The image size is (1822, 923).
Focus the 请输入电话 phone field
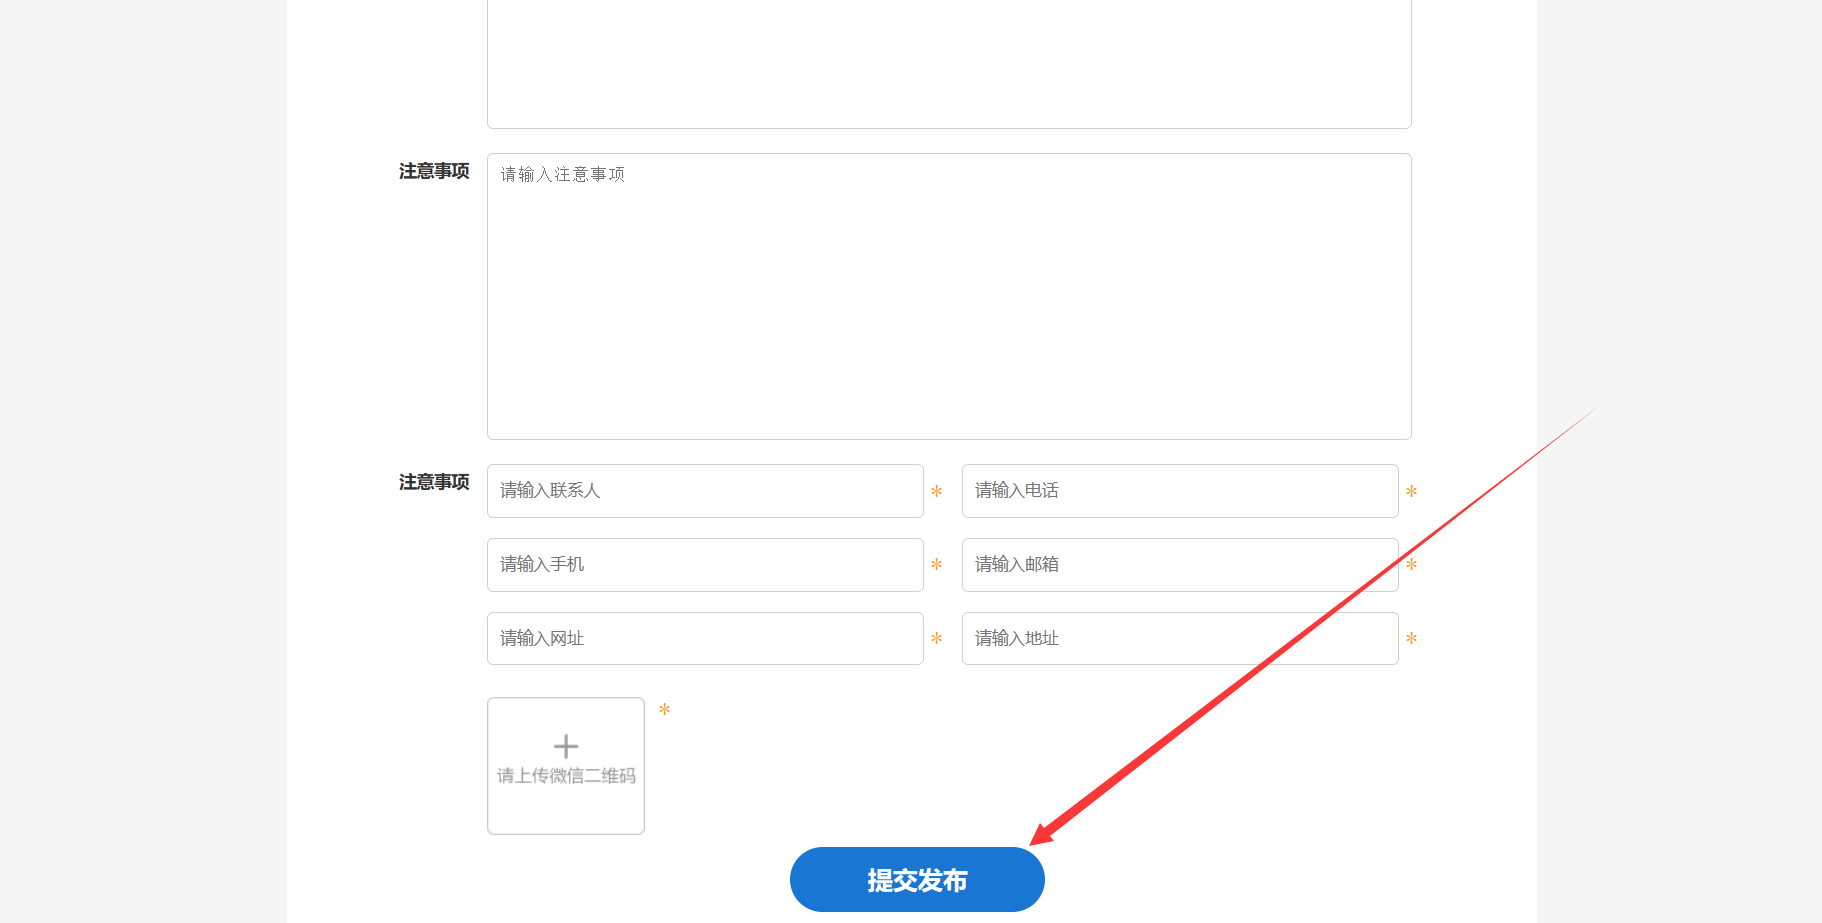click(1180, 491)
